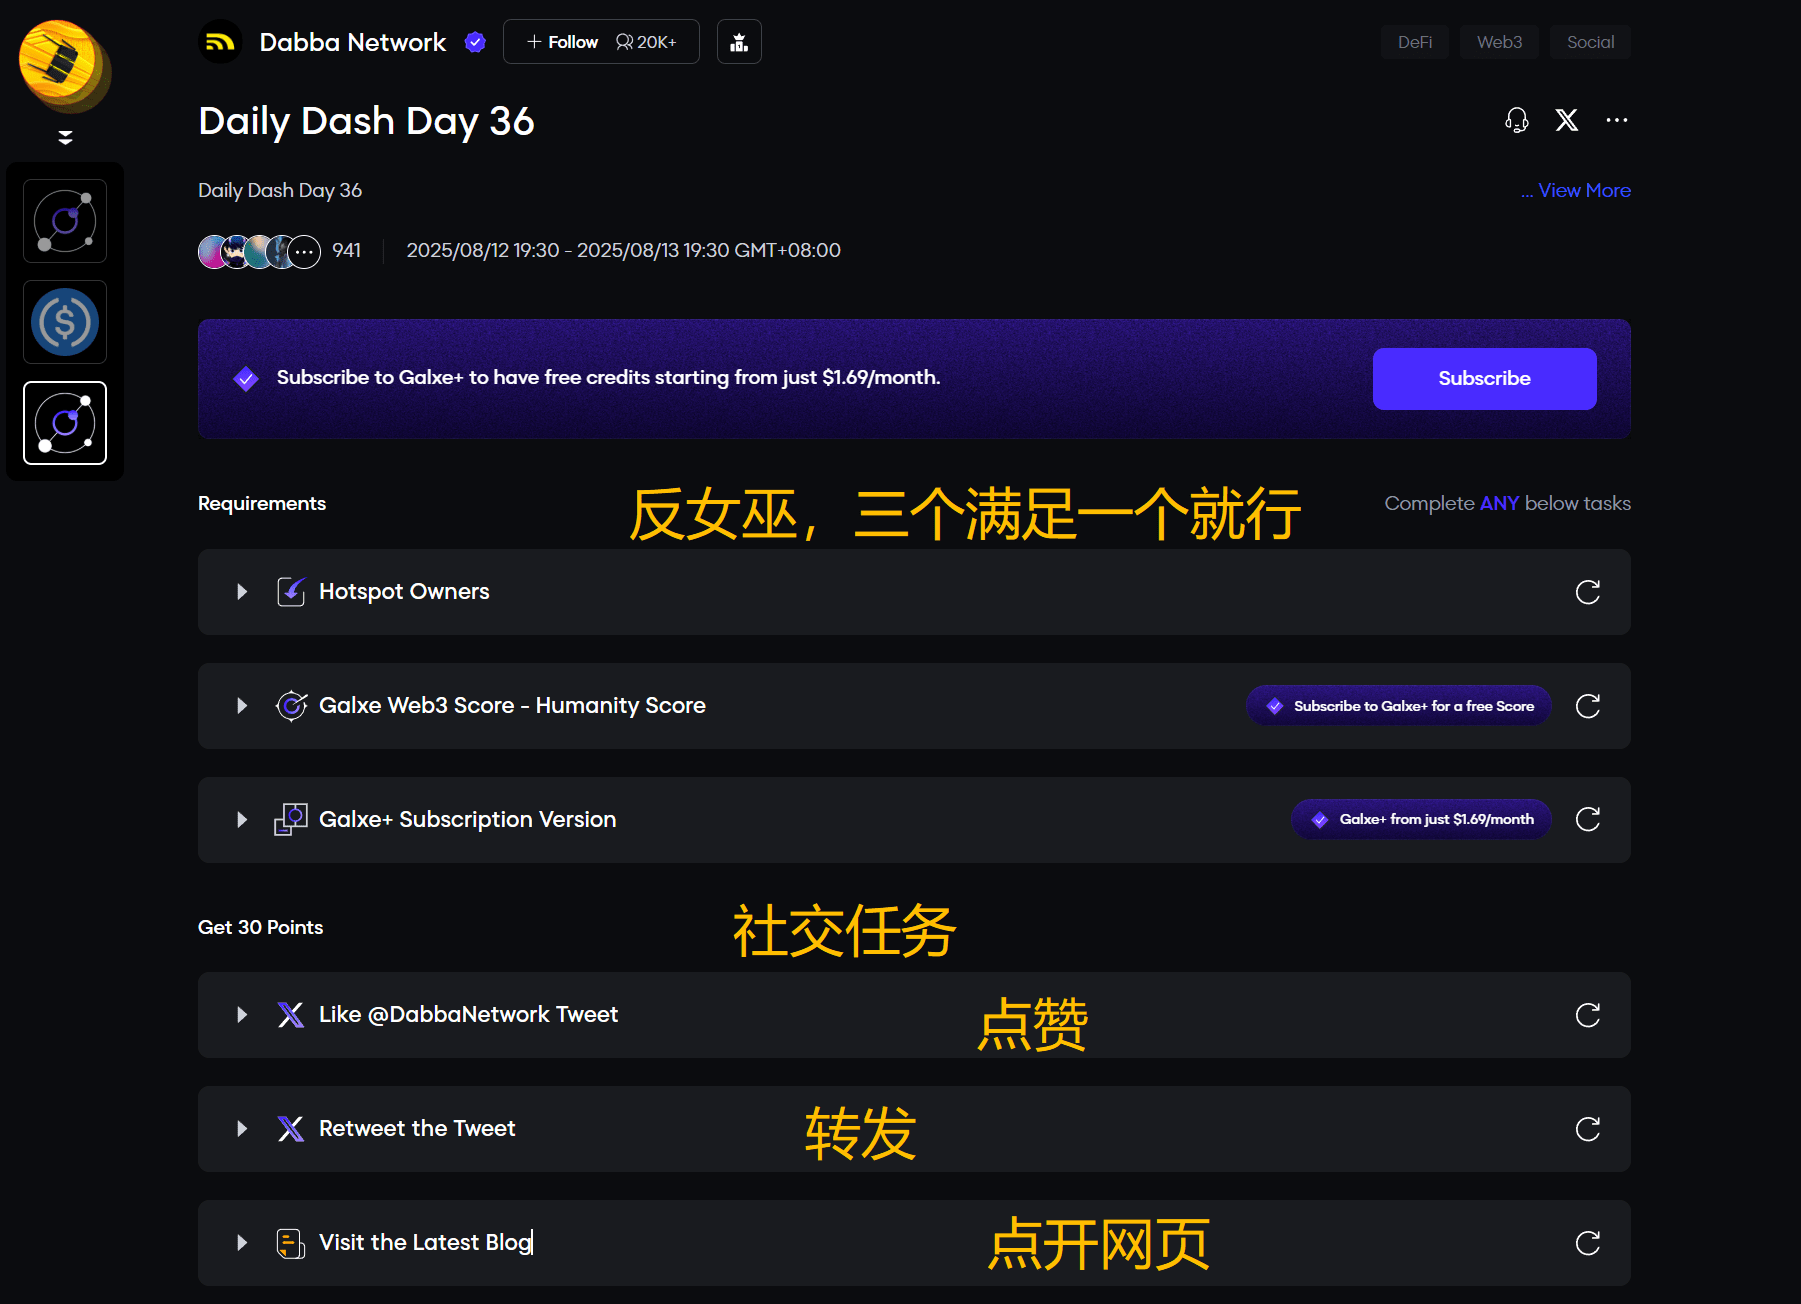Screen dimensions: 1801x1304
Task: Open the leaderboard icon button next to Follow
Action: point(739,42)
